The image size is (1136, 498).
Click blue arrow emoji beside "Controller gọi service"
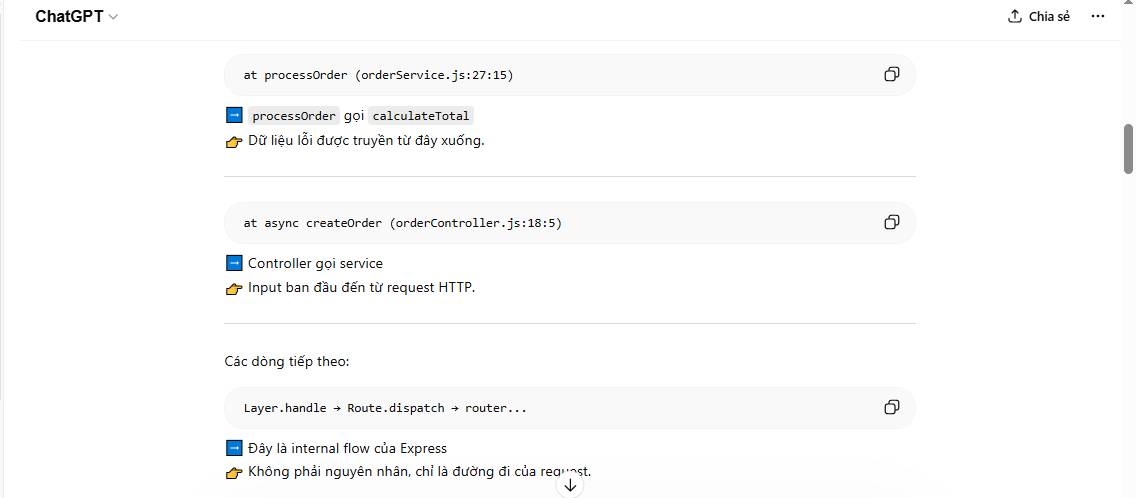click(234, 263)
